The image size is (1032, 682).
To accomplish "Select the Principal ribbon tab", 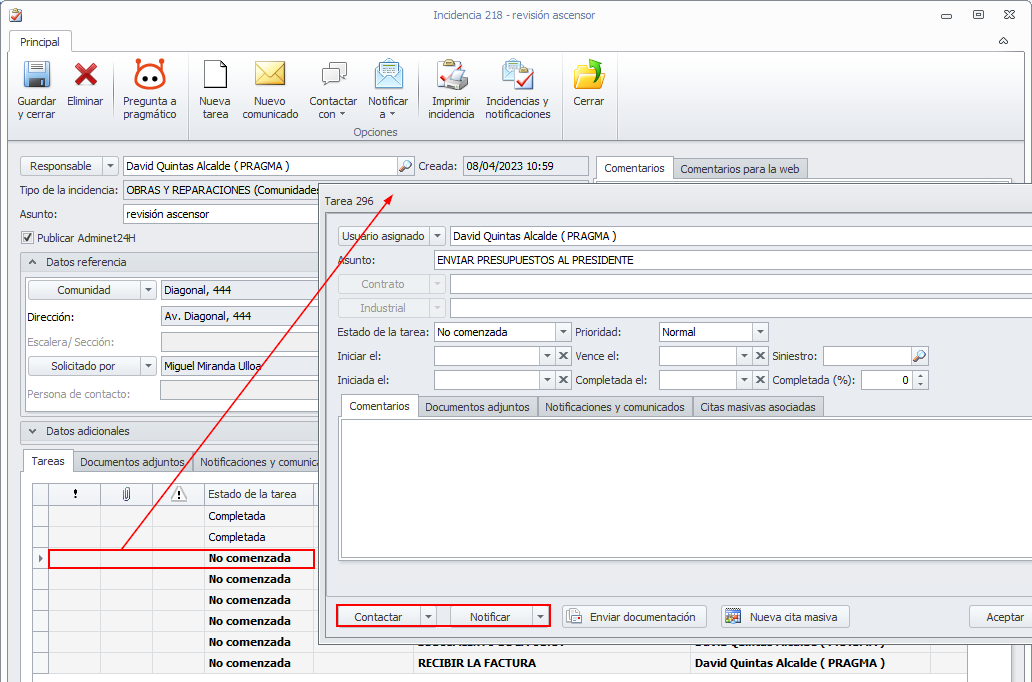I will tap(39, 41).
